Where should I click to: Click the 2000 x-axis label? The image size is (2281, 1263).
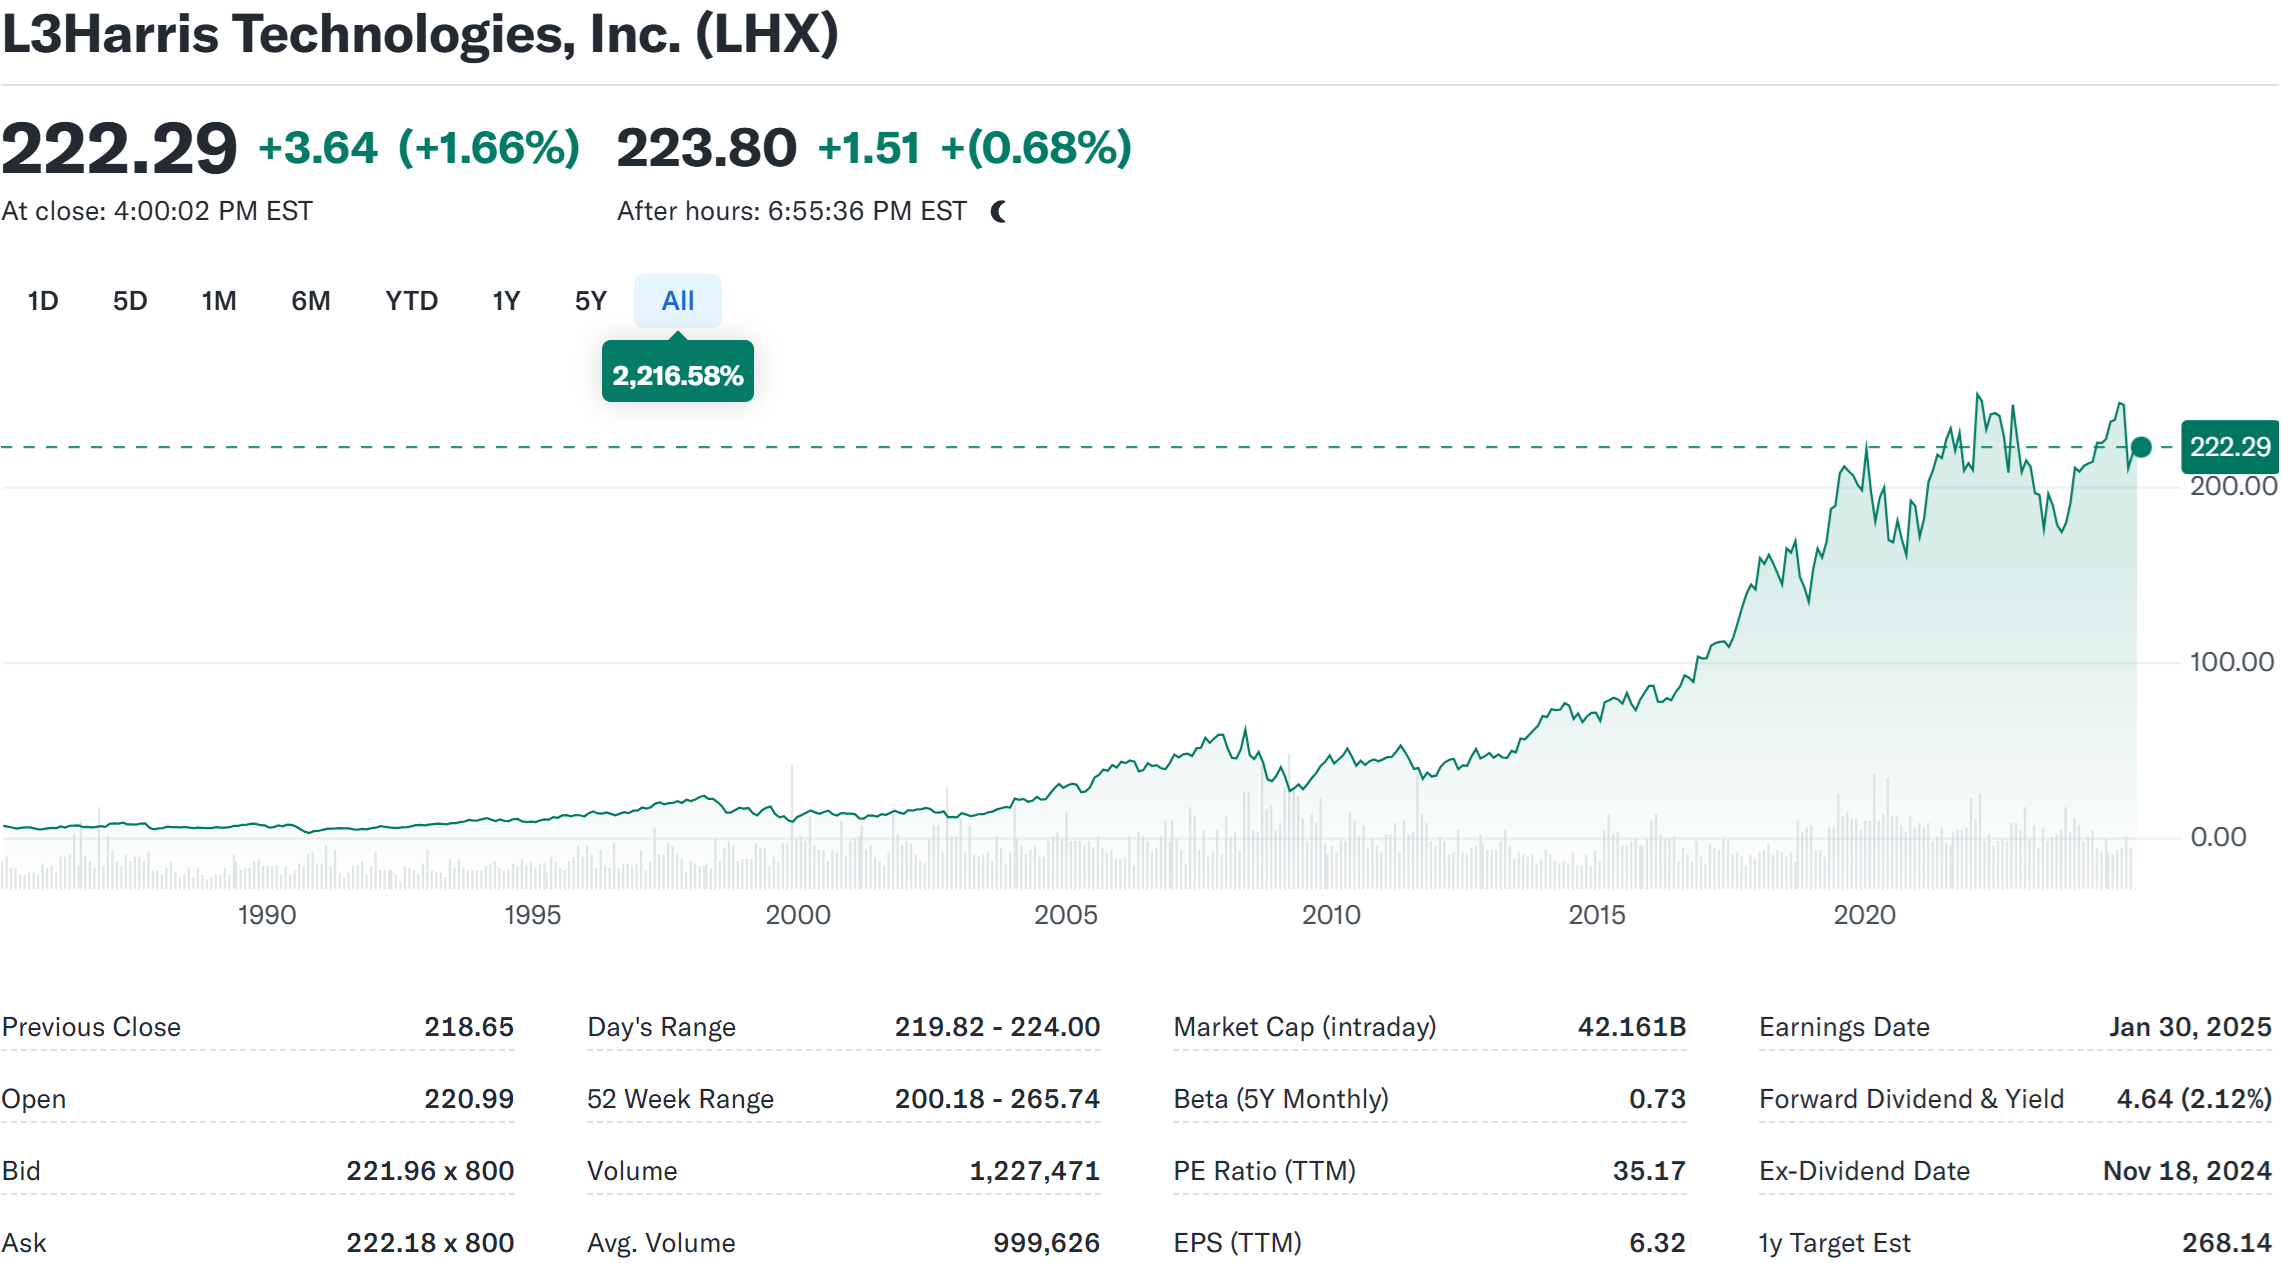[x=798, y=915]
